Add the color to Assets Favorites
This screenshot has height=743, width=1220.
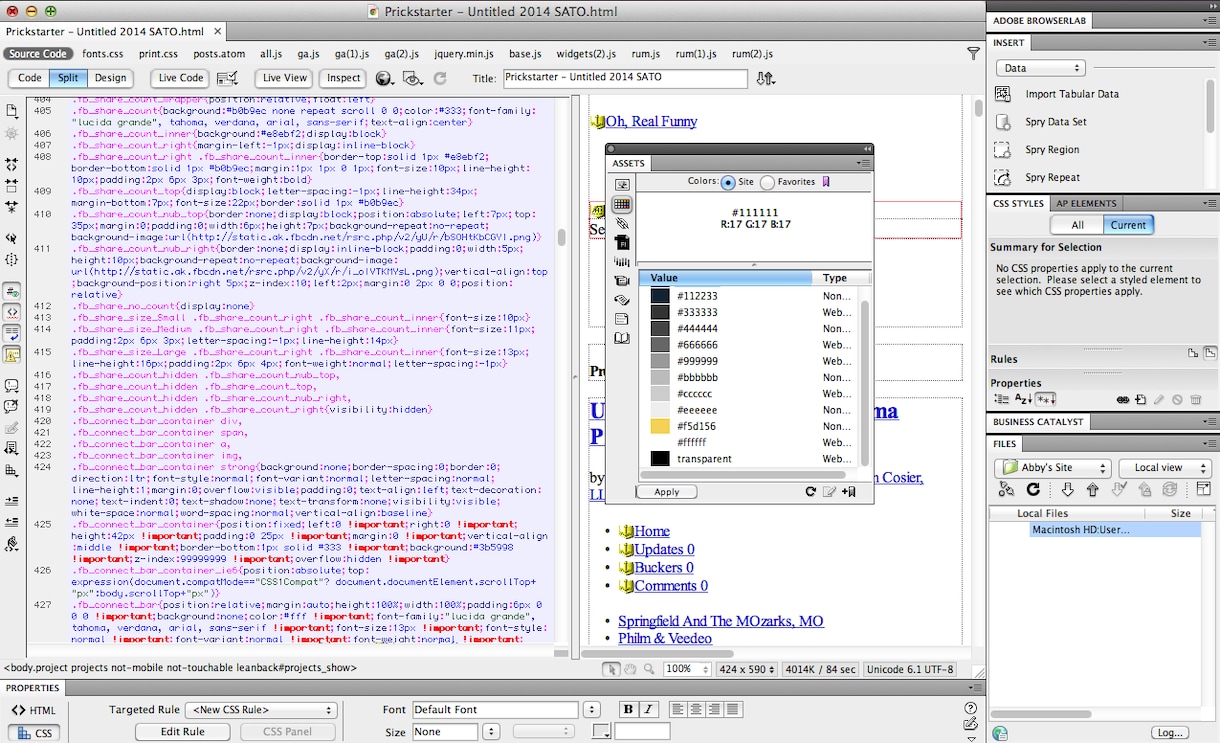click(x=849, y=491)
